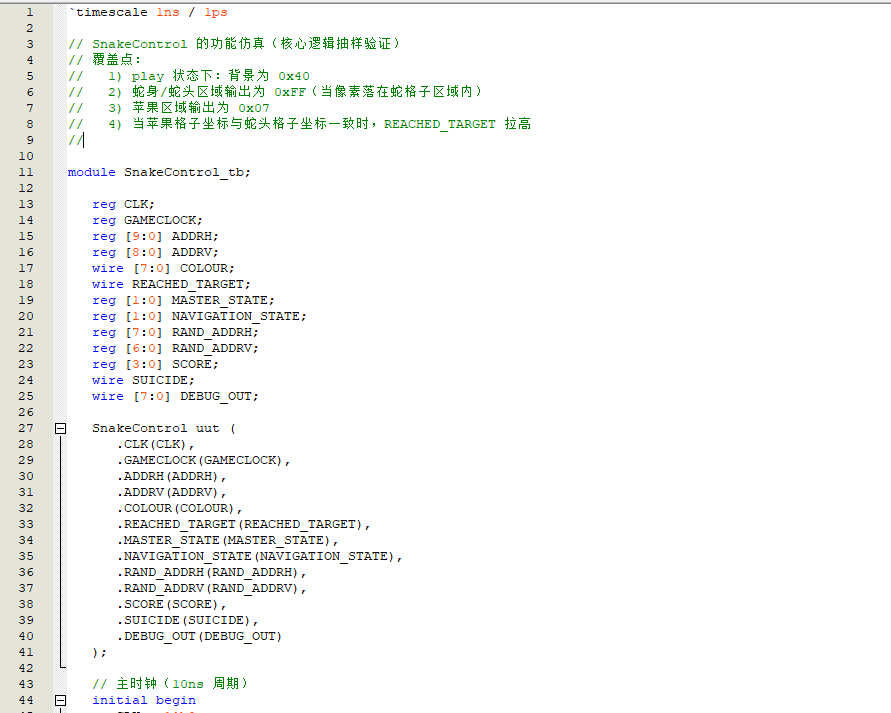The image size is (891, 713).
Task: Click the closing ); of the uut instance
Action: (99, 652)
